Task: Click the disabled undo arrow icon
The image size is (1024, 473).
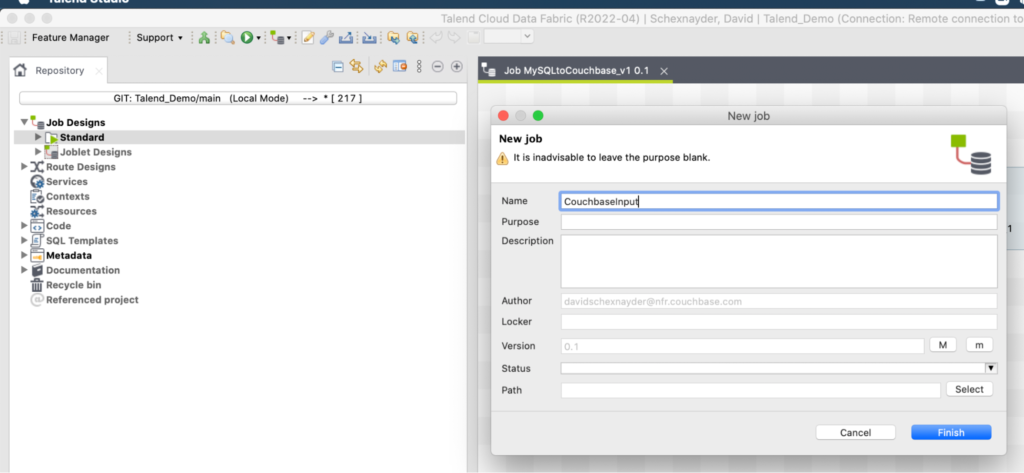Action: coord(436,38)
